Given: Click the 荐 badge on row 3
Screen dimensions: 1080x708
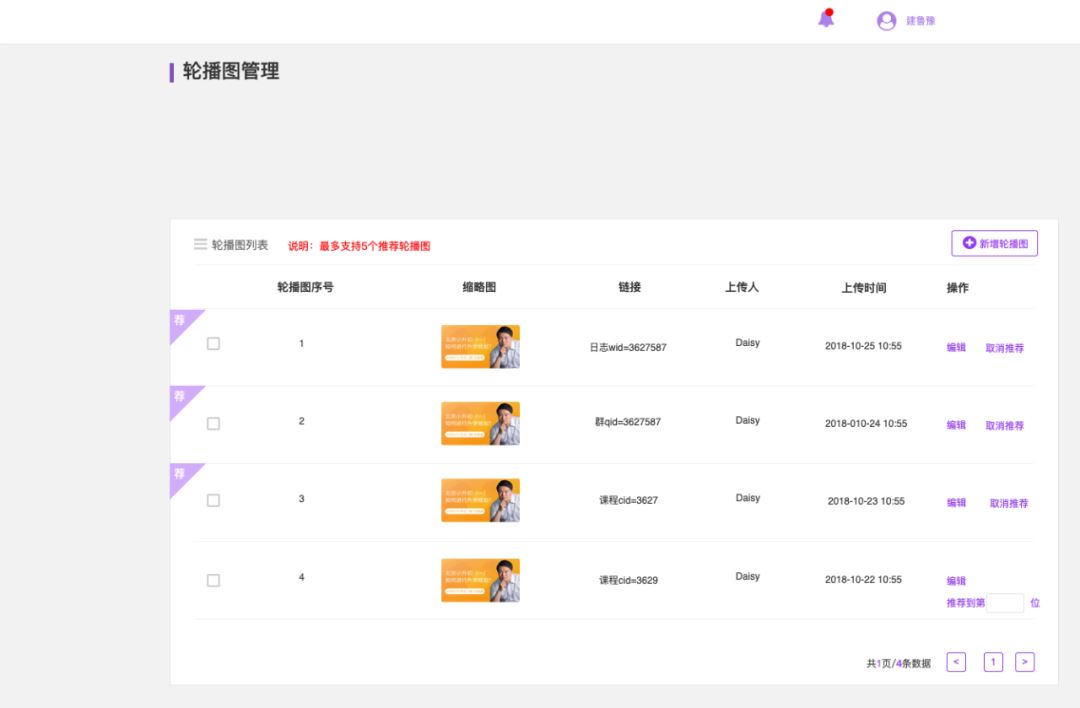Looking at the screenshot, I should point(181,474).
